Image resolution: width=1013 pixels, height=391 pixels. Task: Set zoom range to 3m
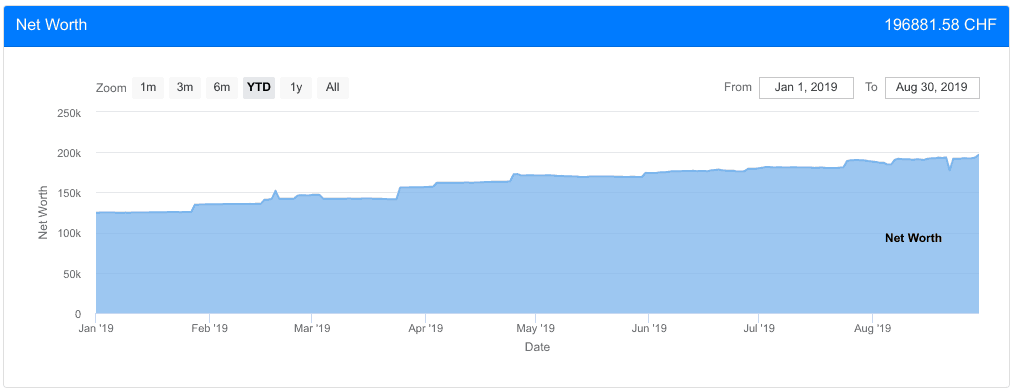pyautogui.click(x=185, y=88)
